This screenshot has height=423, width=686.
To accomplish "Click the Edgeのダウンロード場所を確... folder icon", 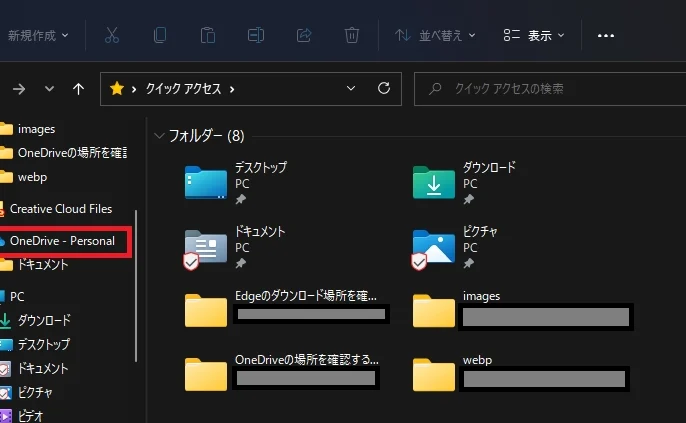I will [206, 311].
